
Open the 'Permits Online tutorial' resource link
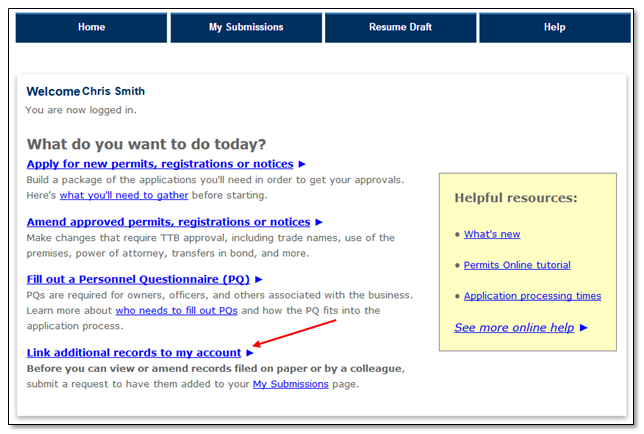pos(517,265)
